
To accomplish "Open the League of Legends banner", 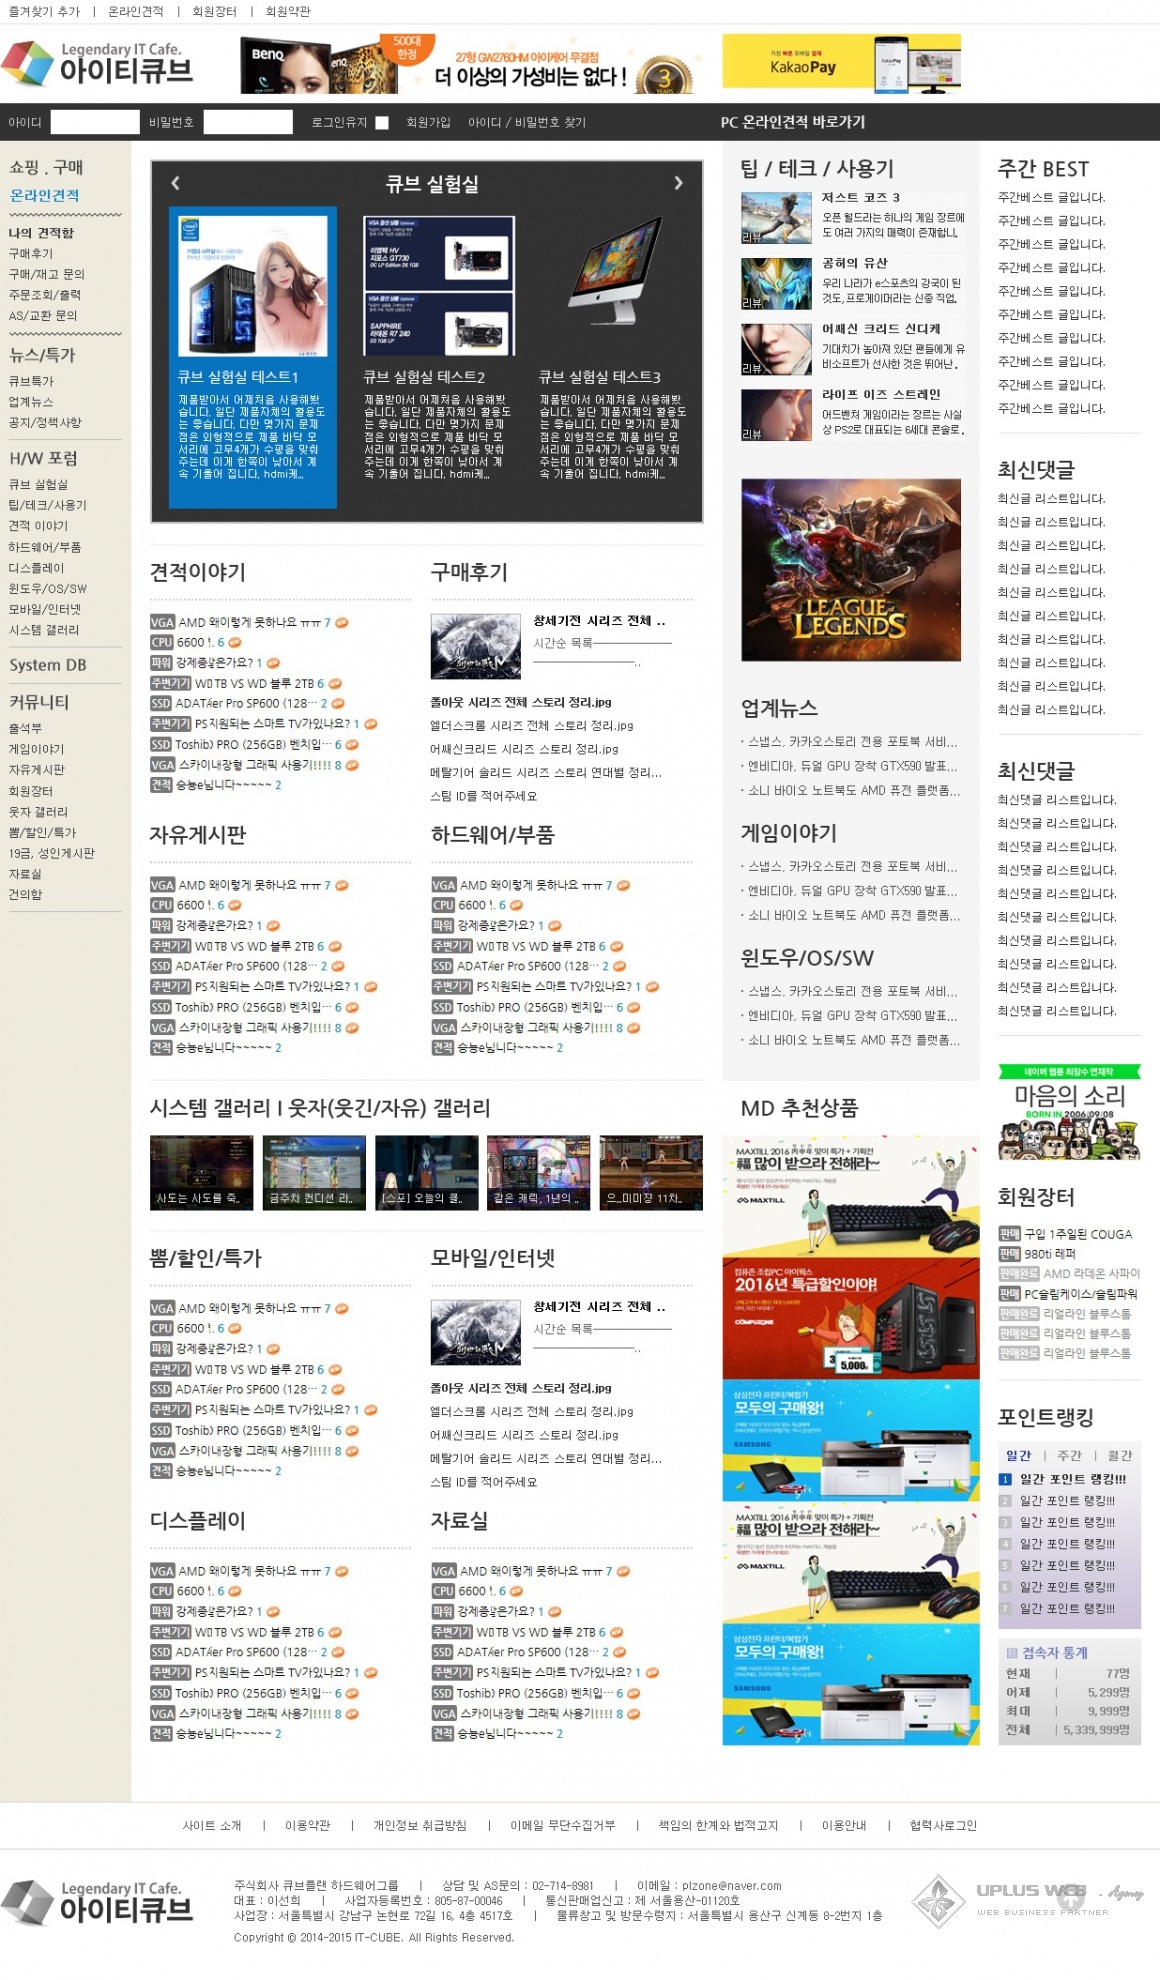I will (x=851, y=570).
